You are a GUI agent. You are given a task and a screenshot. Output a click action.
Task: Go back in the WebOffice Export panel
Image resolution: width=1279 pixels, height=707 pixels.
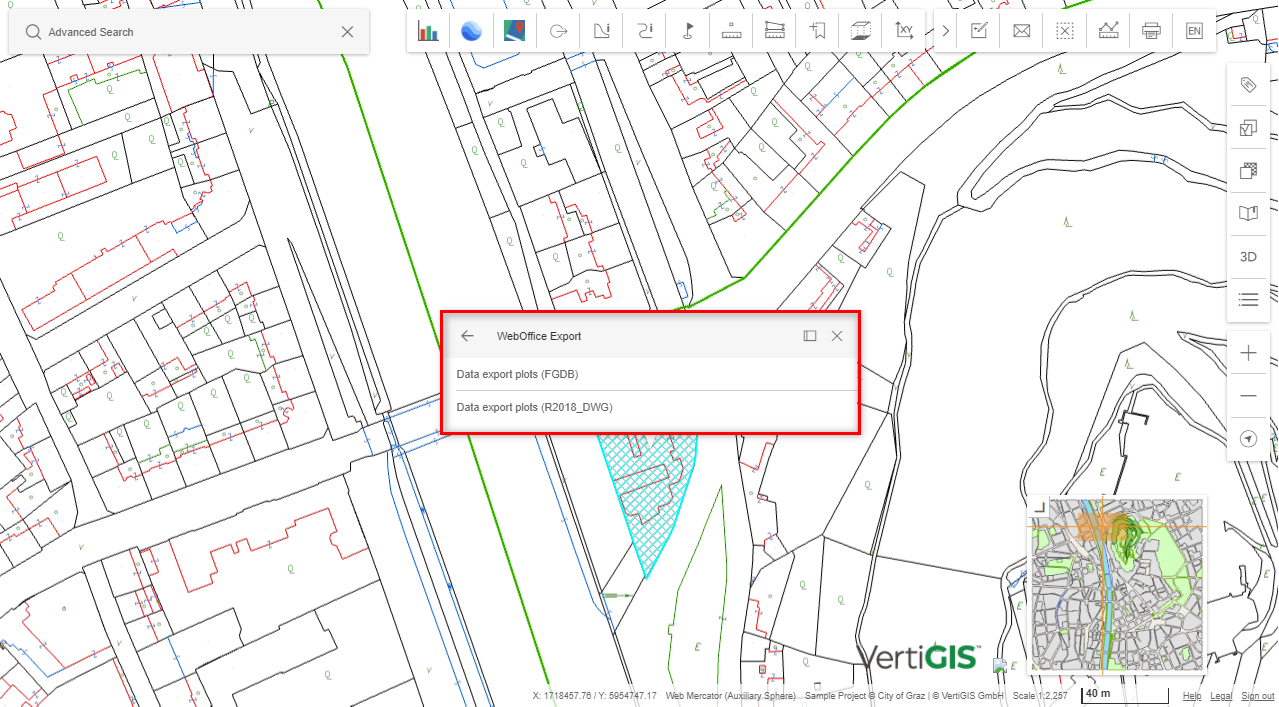click(467, 336)
